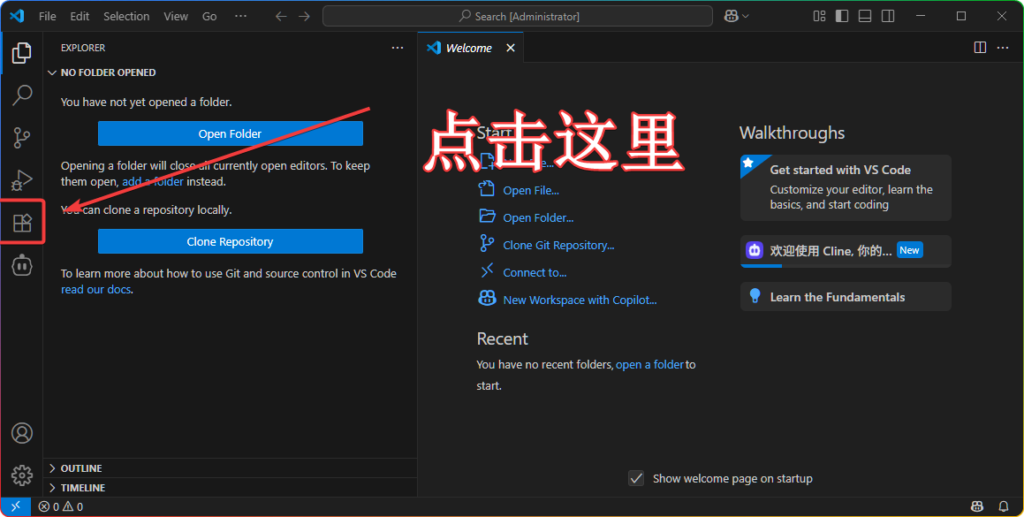Open Learn the Fundamentals walkthrough
The image size is (1024, 517).
pyautogui.click(x=846, y=297)
